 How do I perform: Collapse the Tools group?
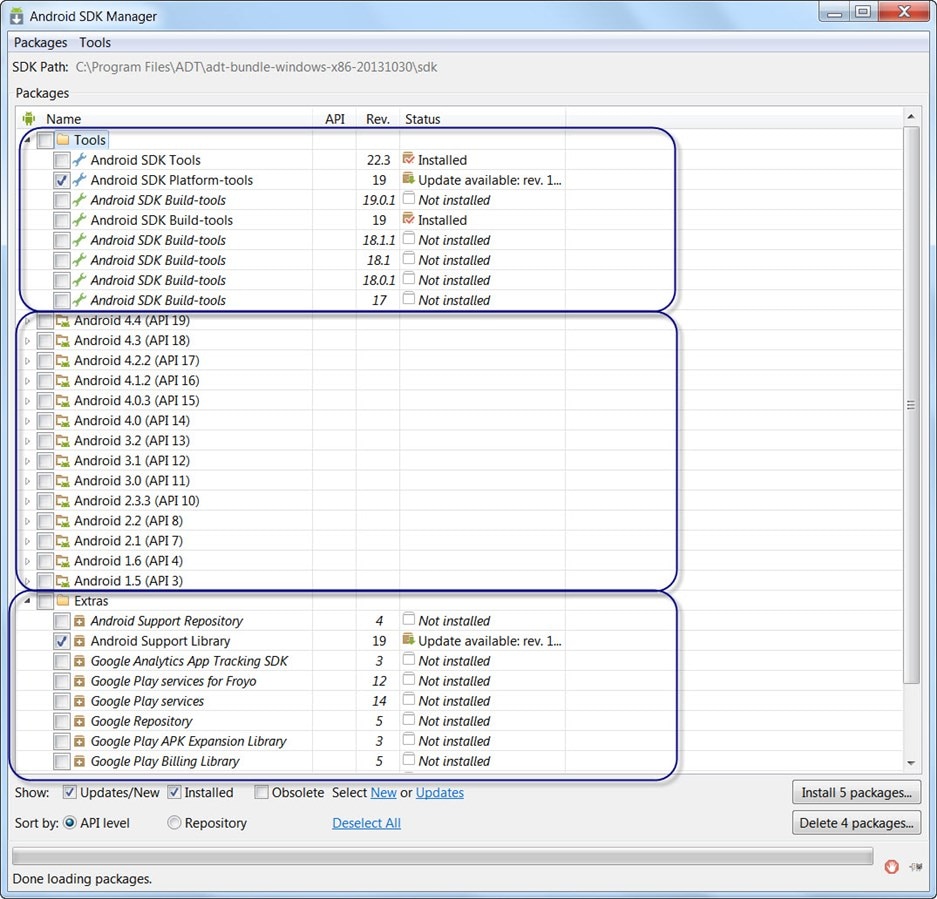point(27,140)
